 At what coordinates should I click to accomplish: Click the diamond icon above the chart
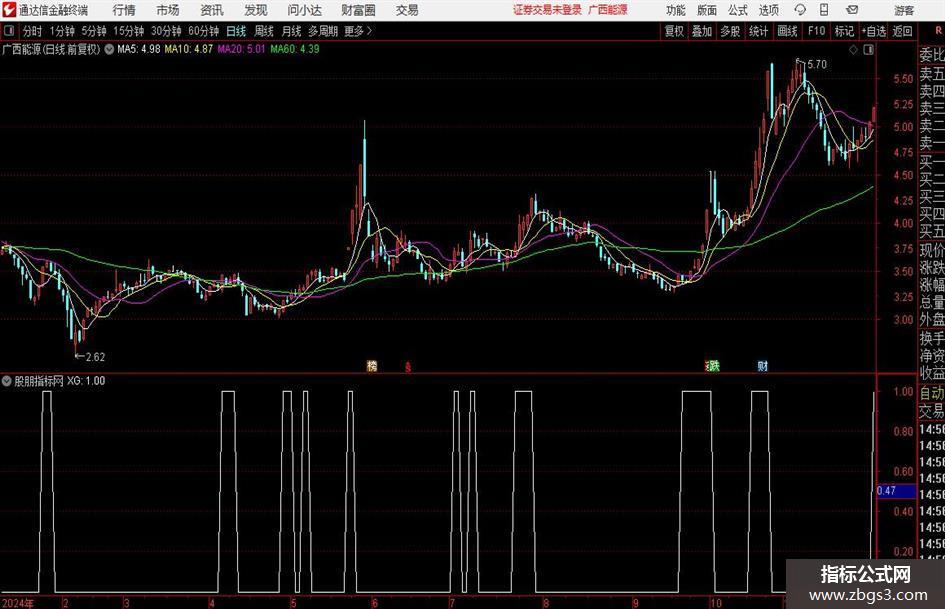tap(853, 50)
